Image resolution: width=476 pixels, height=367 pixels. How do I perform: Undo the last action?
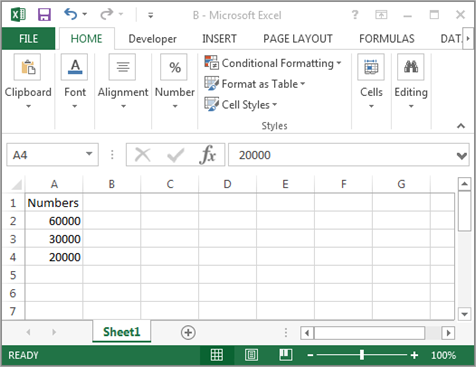point(71,14)
